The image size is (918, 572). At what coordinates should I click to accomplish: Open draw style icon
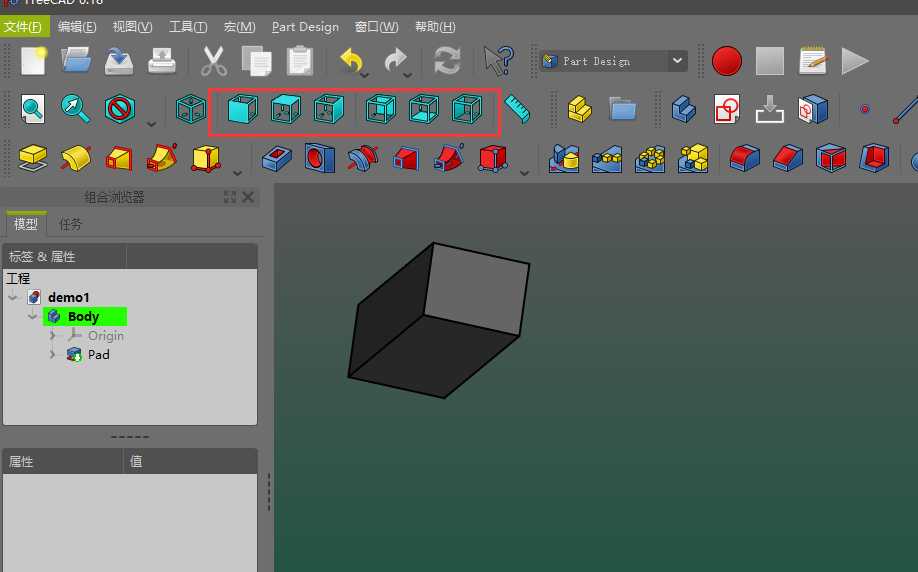(x=119, y=109)
